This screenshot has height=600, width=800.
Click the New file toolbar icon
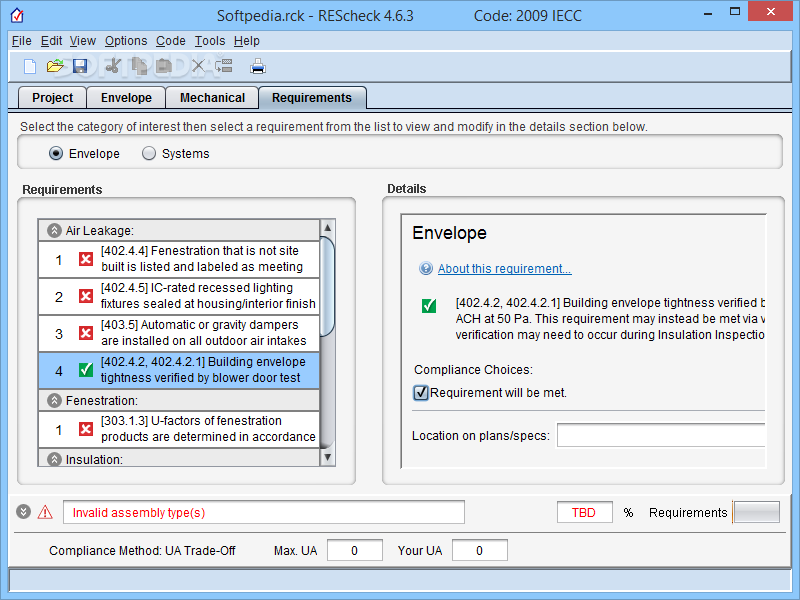pyautogui.click(x=30, y=66)
